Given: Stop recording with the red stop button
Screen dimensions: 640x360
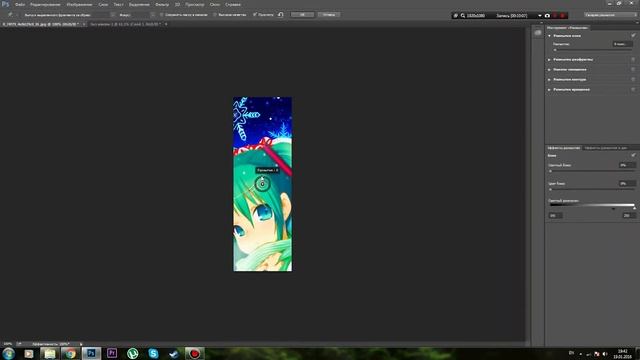Looking at the screenshot, I should (562, 16).
